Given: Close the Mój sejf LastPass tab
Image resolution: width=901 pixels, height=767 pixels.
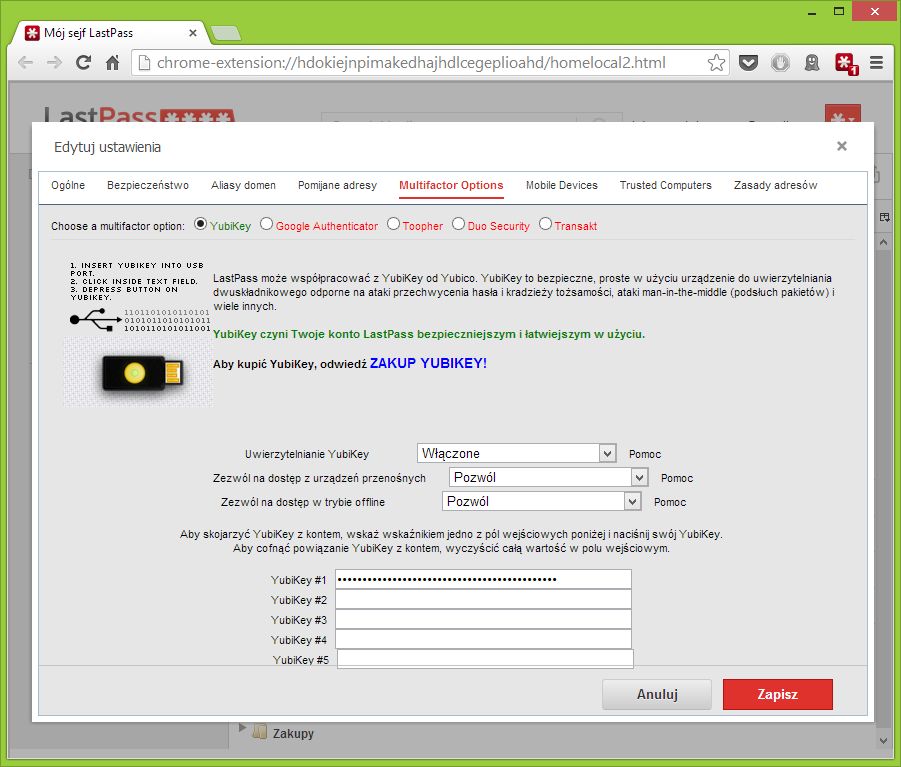Looking at the screenshot, I should coord(193,33).
